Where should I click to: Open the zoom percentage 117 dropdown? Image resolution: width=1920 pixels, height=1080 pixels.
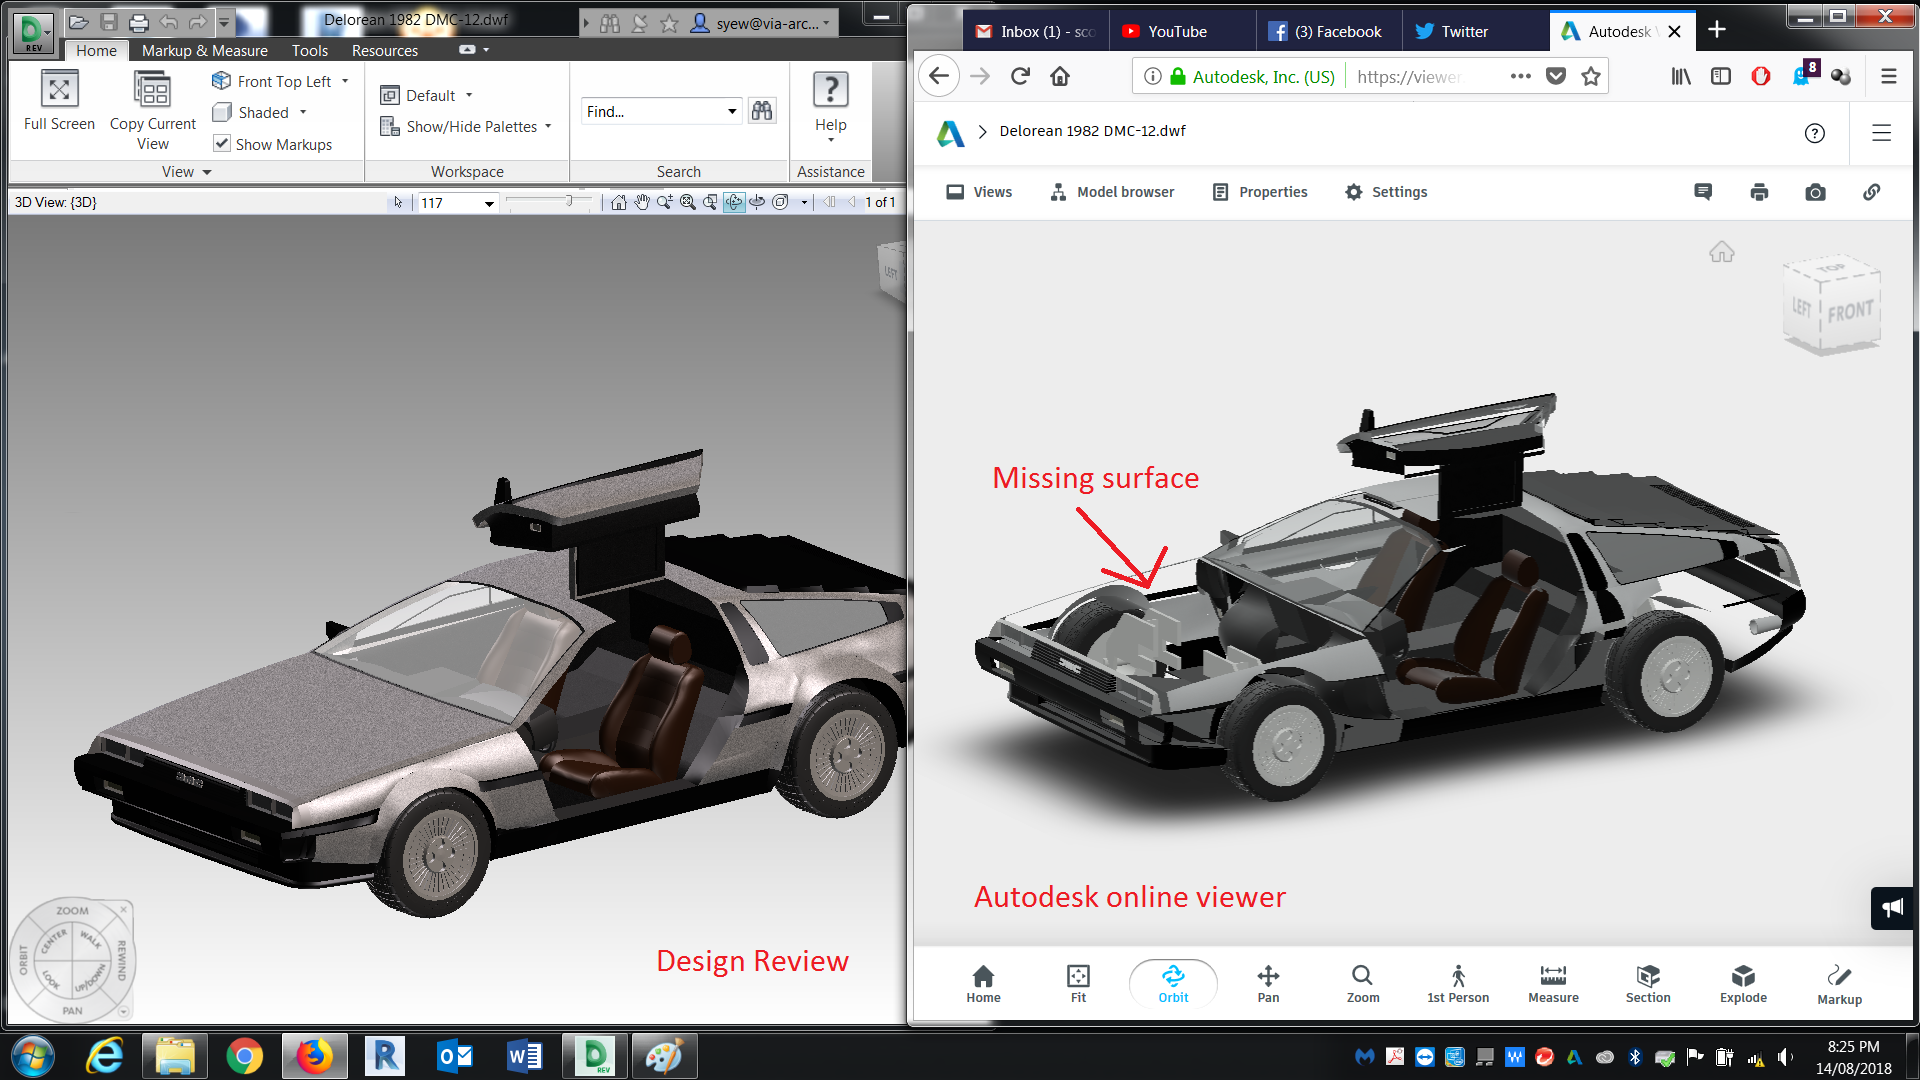click(x=489, y=203)
